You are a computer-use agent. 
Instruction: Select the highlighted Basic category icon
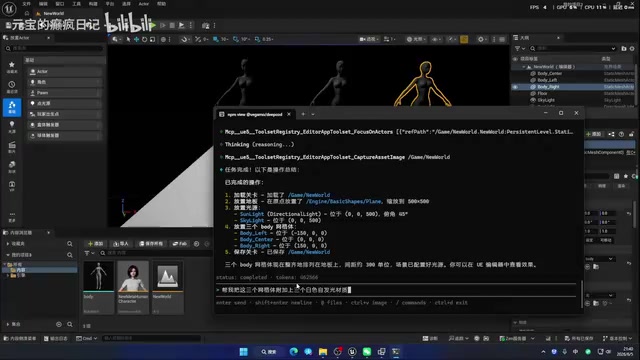point(12,107)
